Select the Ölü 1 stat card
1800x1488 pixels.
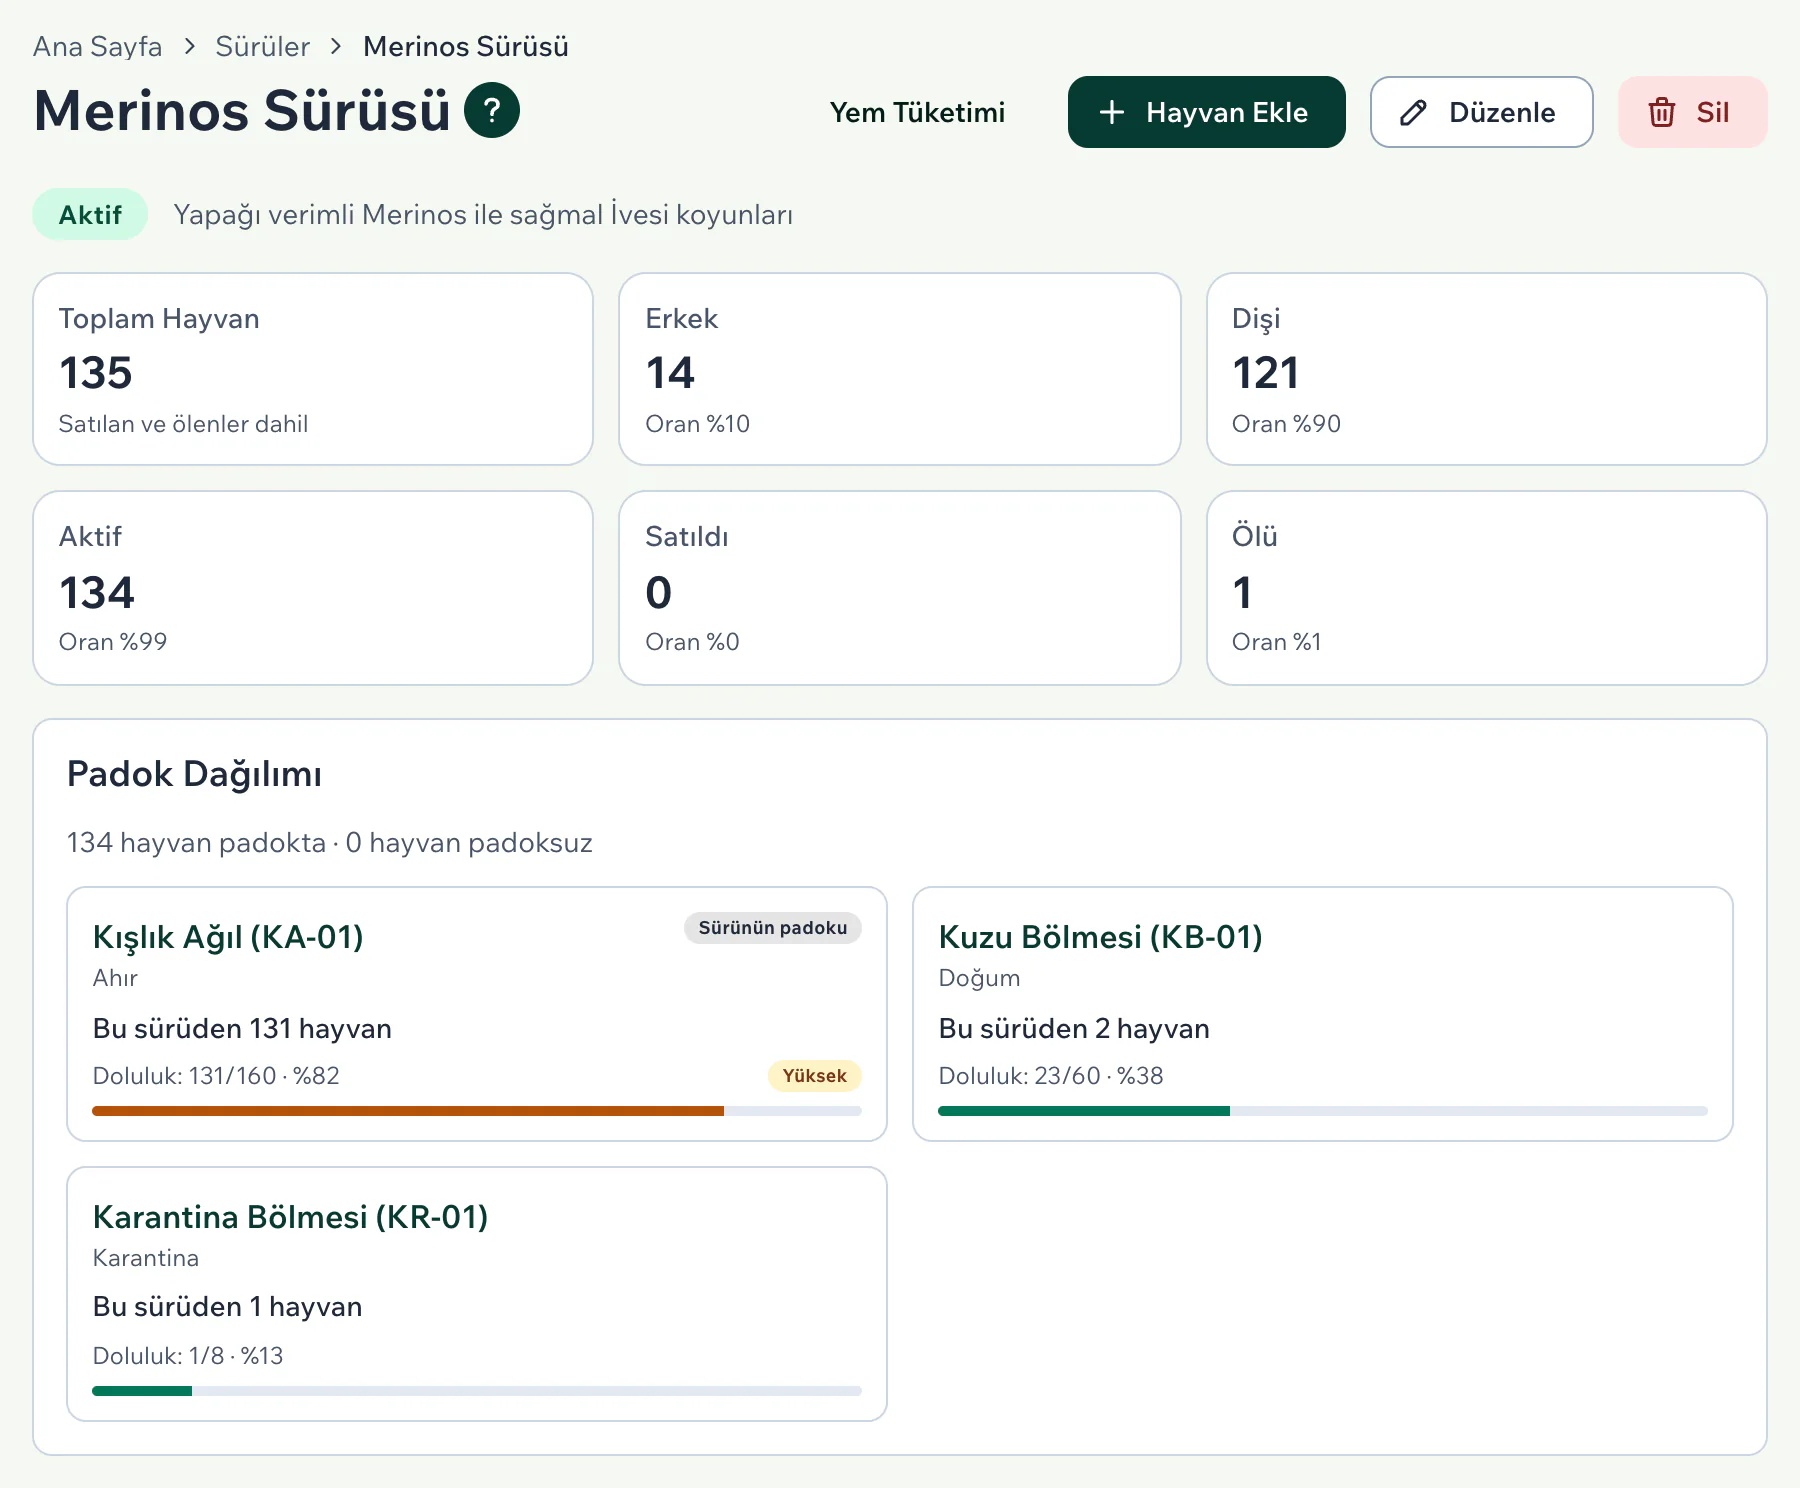pyautogui.click(x=1487, y=588)
